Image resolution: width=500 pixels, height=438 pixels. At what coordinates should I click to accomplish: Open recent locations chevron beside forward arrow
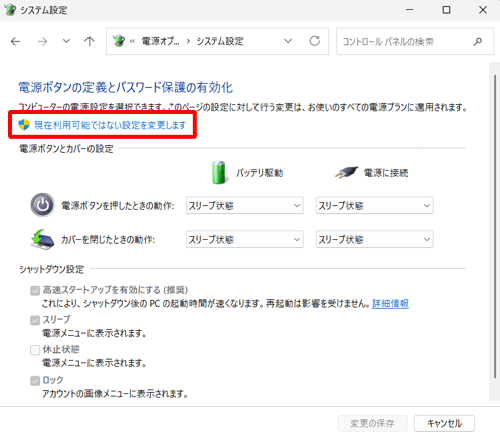pos(66,41)
